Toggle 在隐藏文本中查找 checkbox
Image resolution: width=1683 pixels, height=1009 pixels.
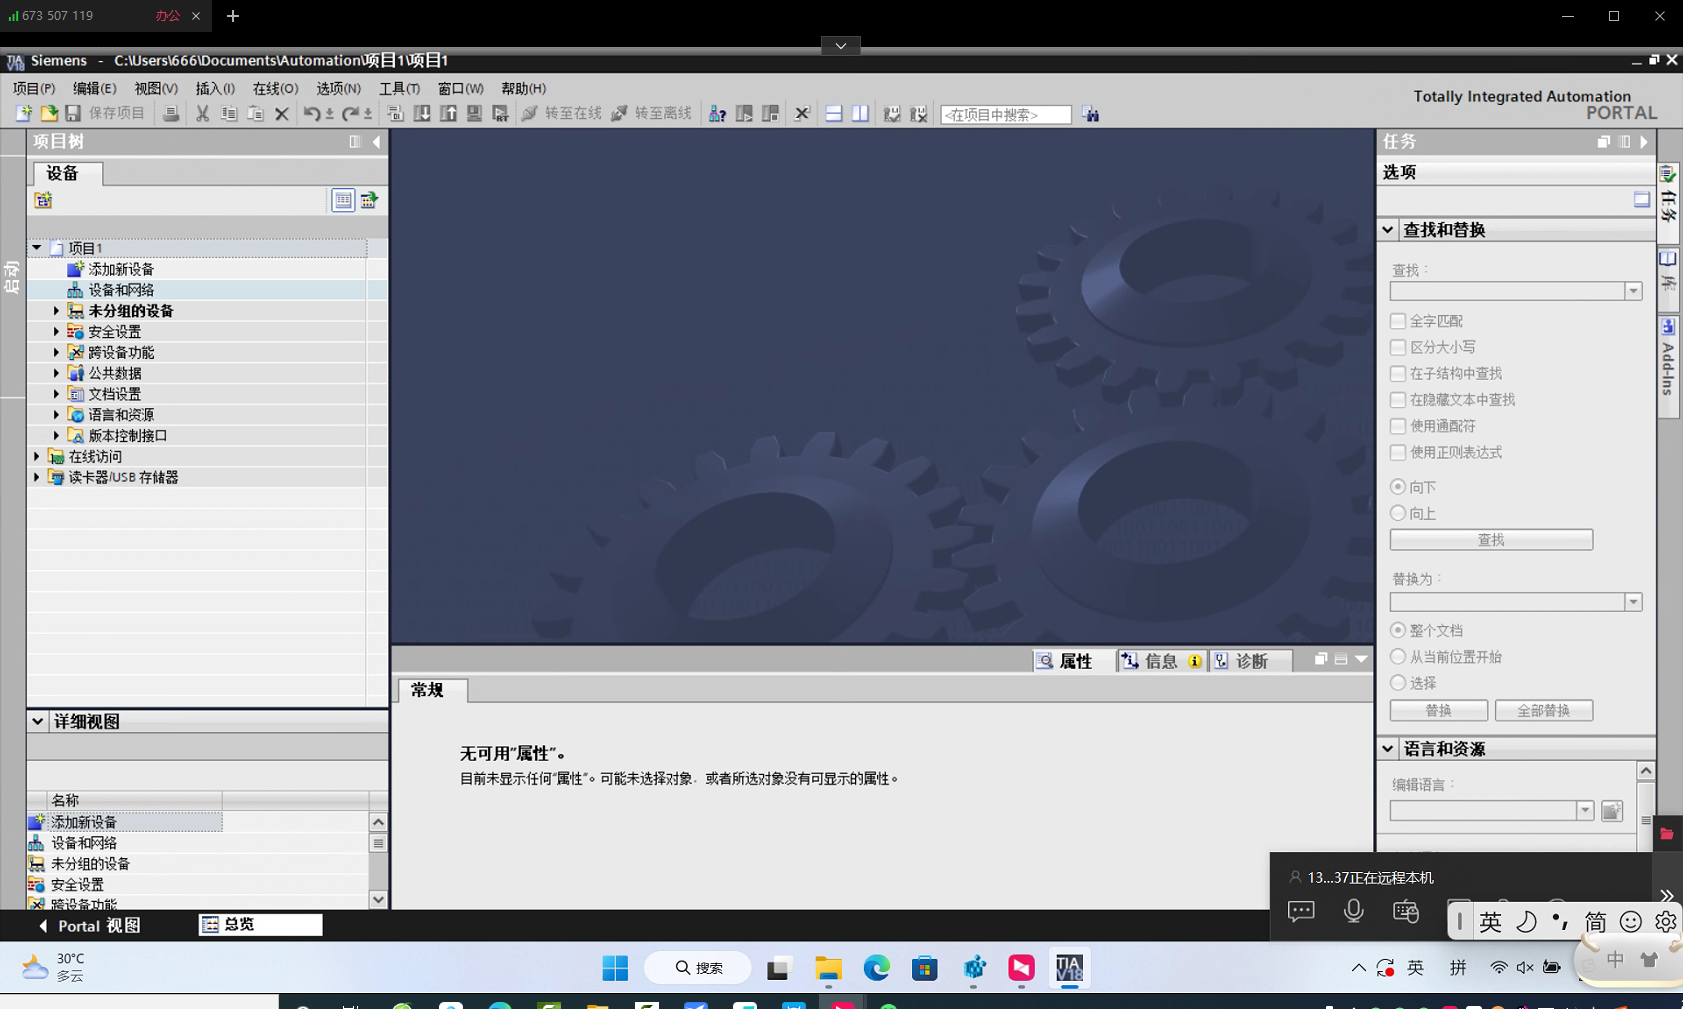[x=1398, y=400]
